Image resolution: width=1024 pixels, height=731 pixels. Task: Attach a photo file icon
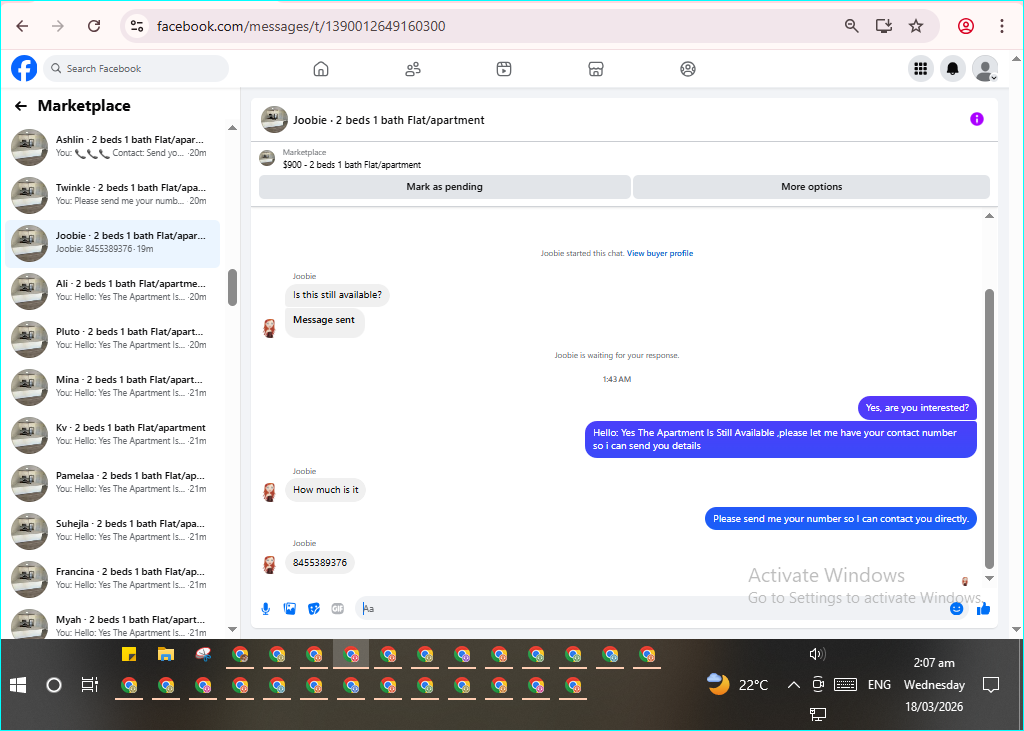coord(290,609)
